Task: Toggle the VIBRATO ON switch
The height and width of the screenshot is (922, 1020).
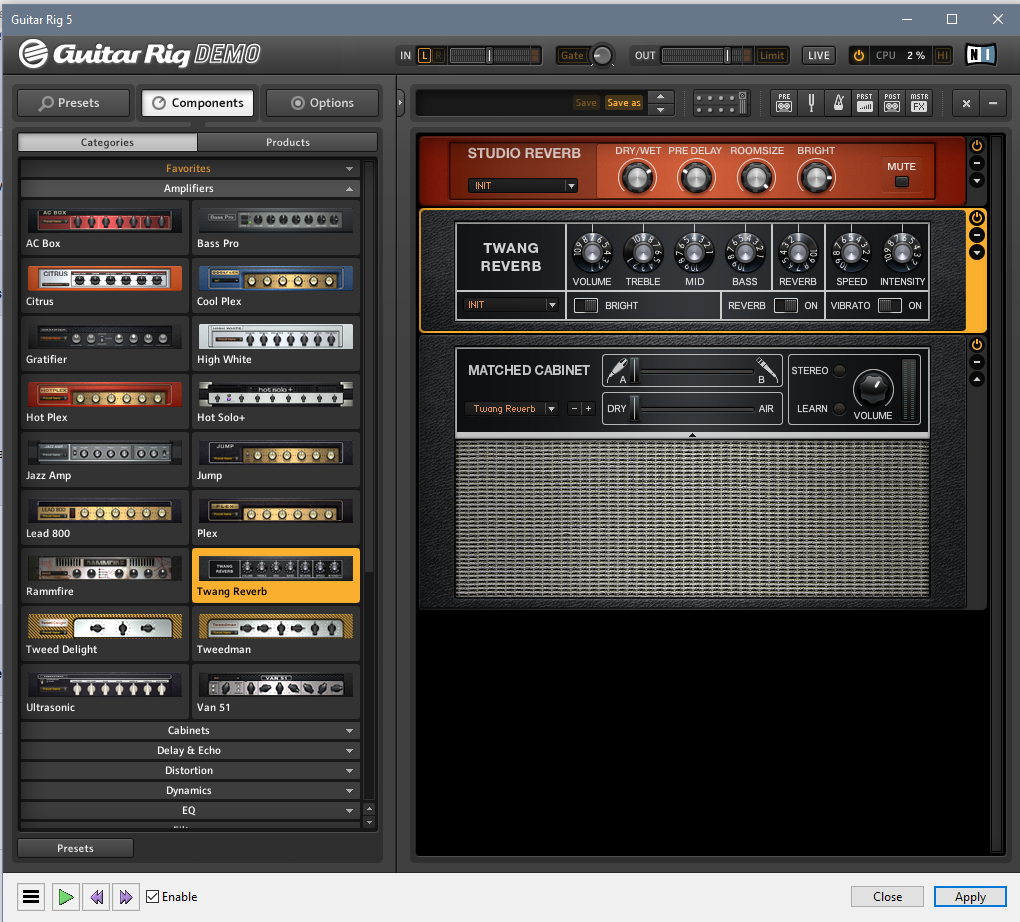Action: pyautogui.click(x=889, y=305)
